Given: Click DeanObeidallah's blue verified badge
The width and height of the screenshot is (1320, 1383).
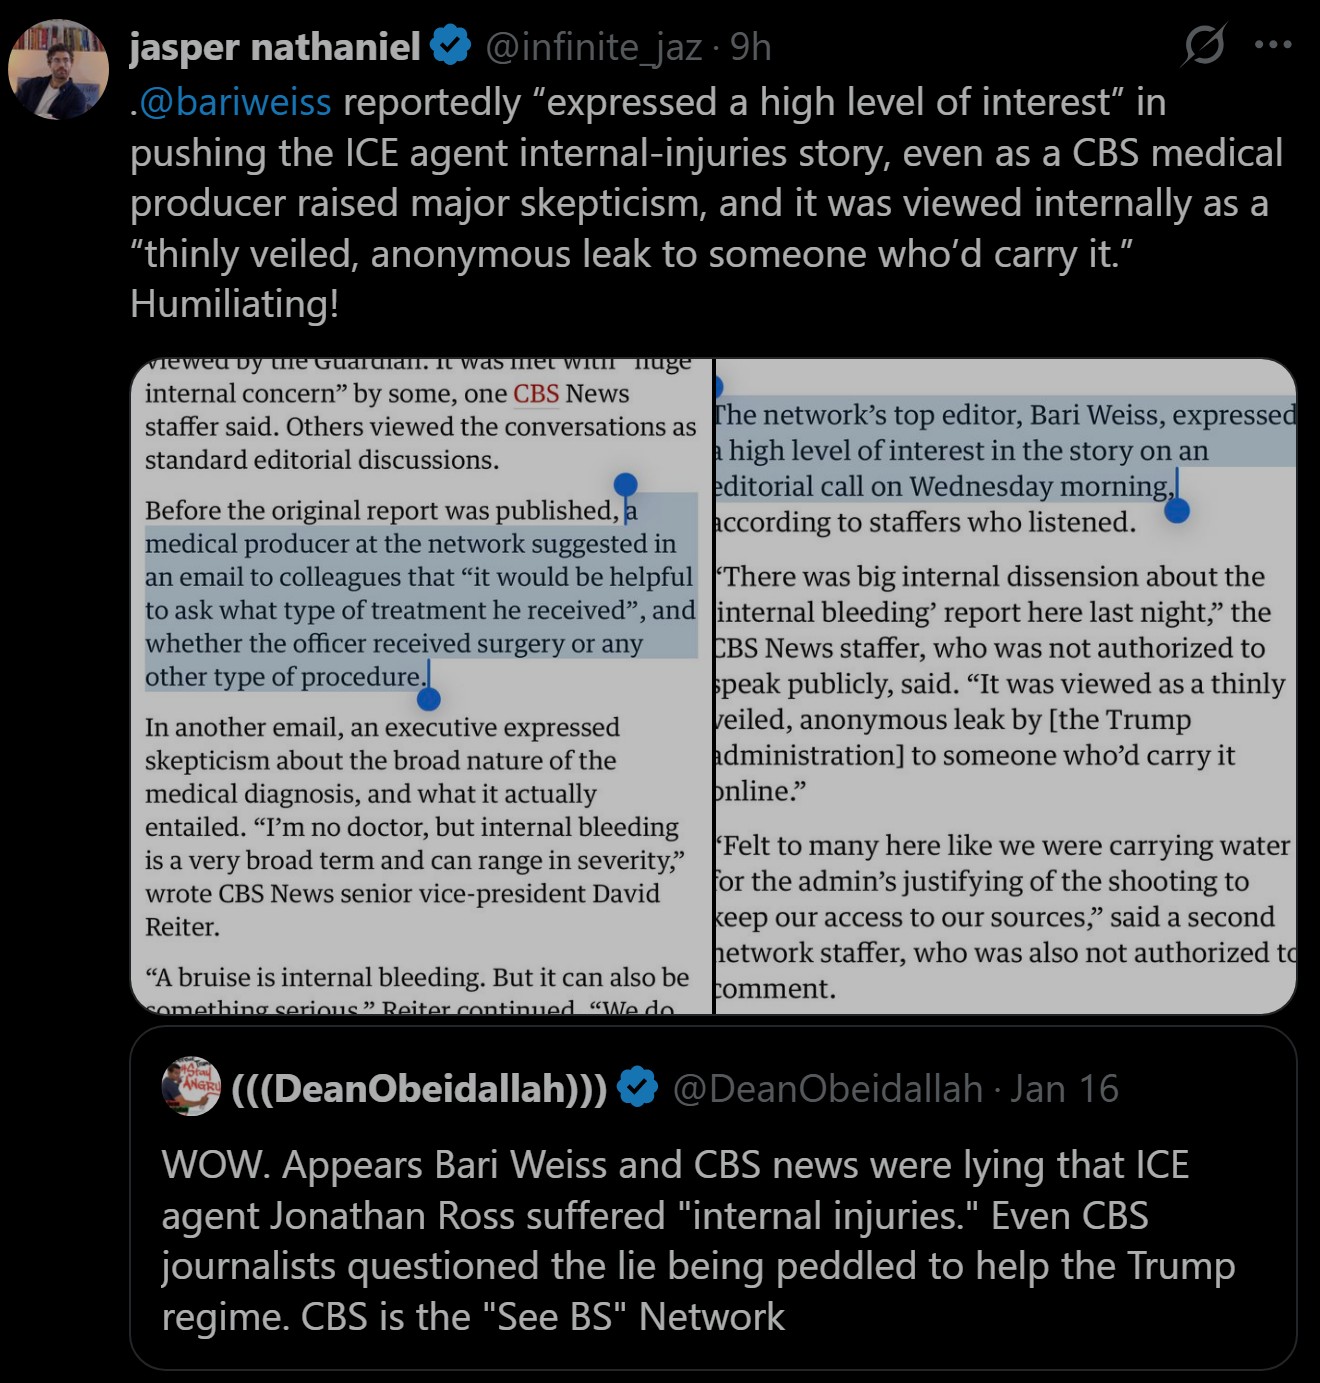Looking at the screenshot, I should coord(637,1087).
